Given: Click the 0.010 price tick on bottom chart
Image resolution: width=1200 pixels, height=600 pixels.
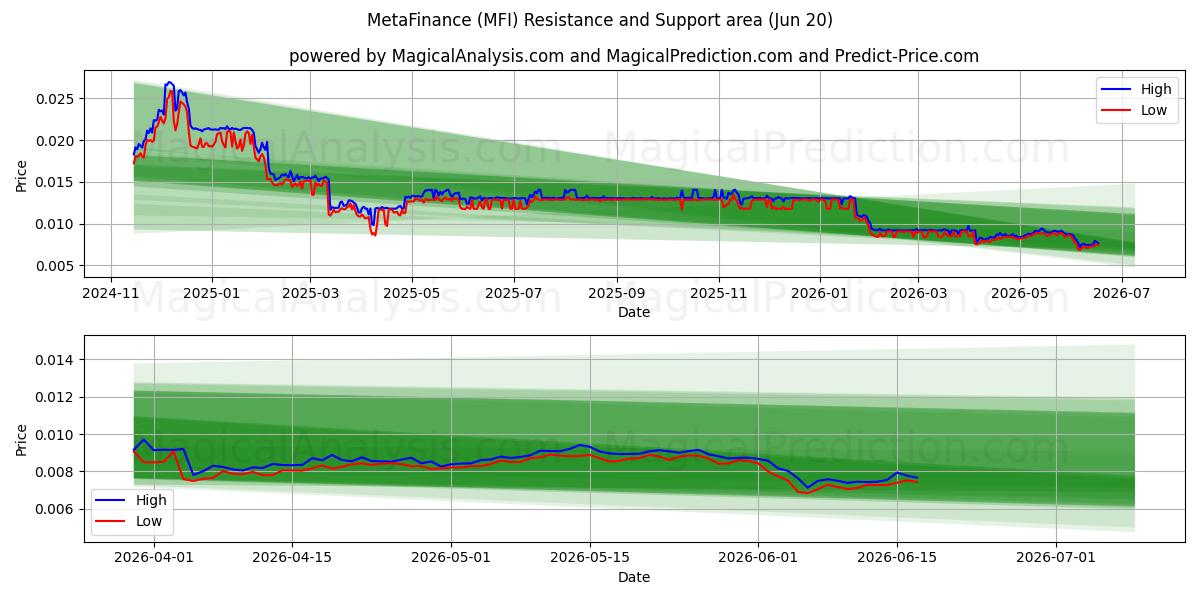Looking at the screenshot, I should pos(56,435).
